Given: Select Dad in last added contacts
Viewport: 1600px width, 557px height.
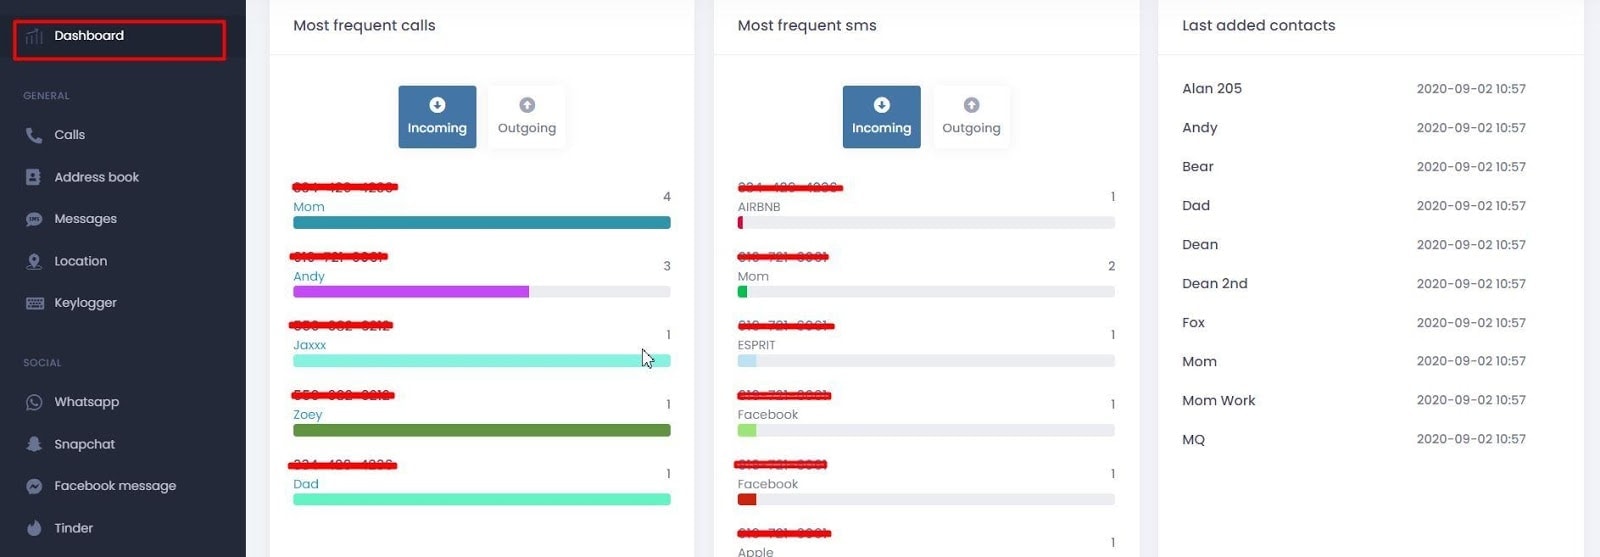Looking at the screenshot, I should click(1196, 206).
